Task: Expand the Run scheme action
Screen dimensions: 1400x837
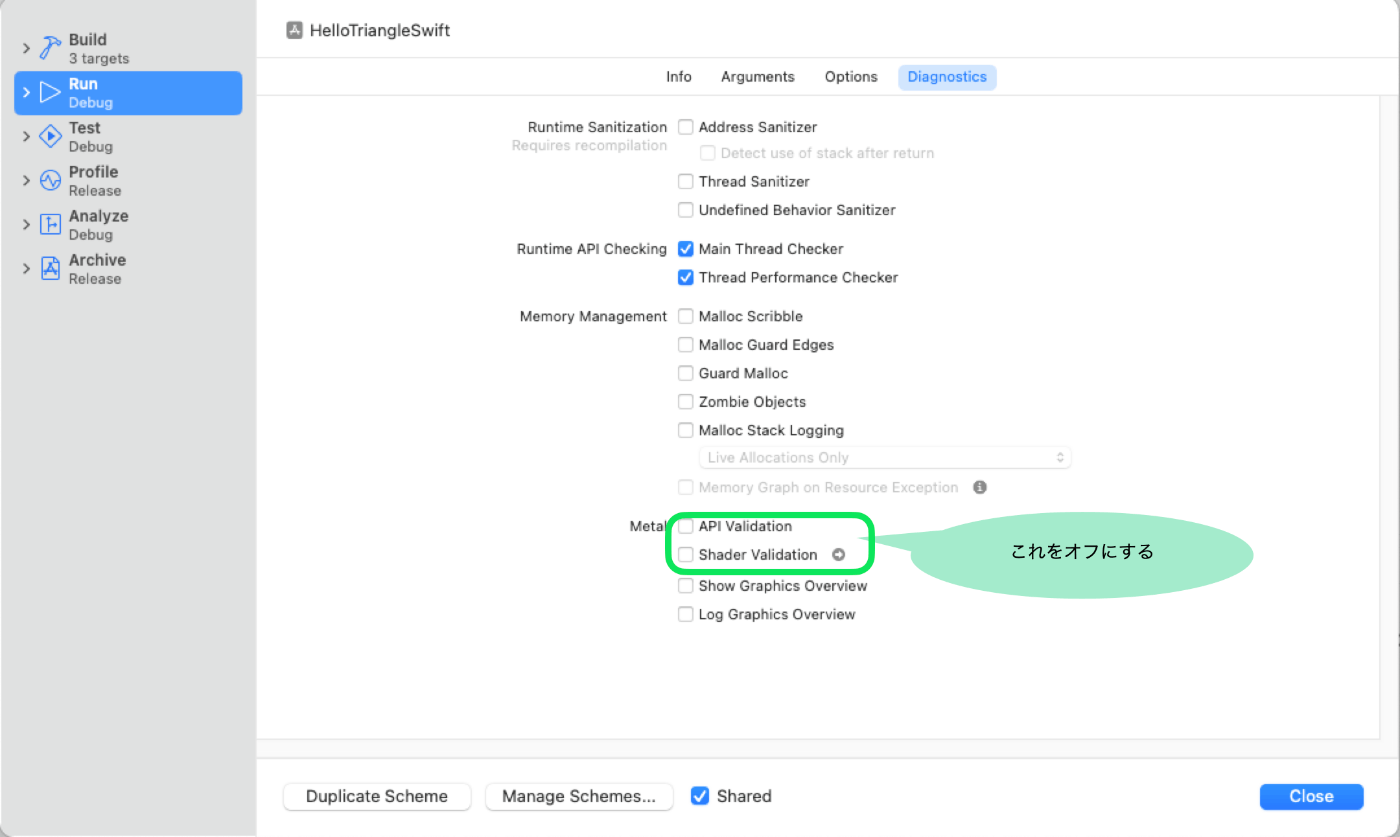Action: click(x=27, y=93)
